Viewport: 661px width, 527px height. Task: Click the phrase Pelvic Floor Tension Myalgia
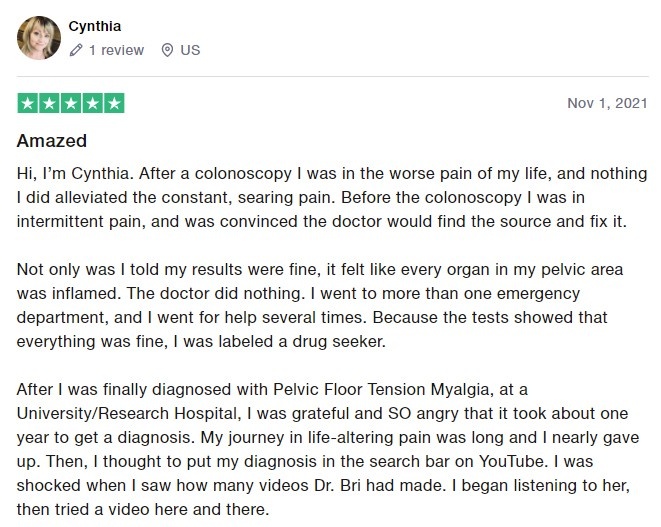tap(381, 390)
